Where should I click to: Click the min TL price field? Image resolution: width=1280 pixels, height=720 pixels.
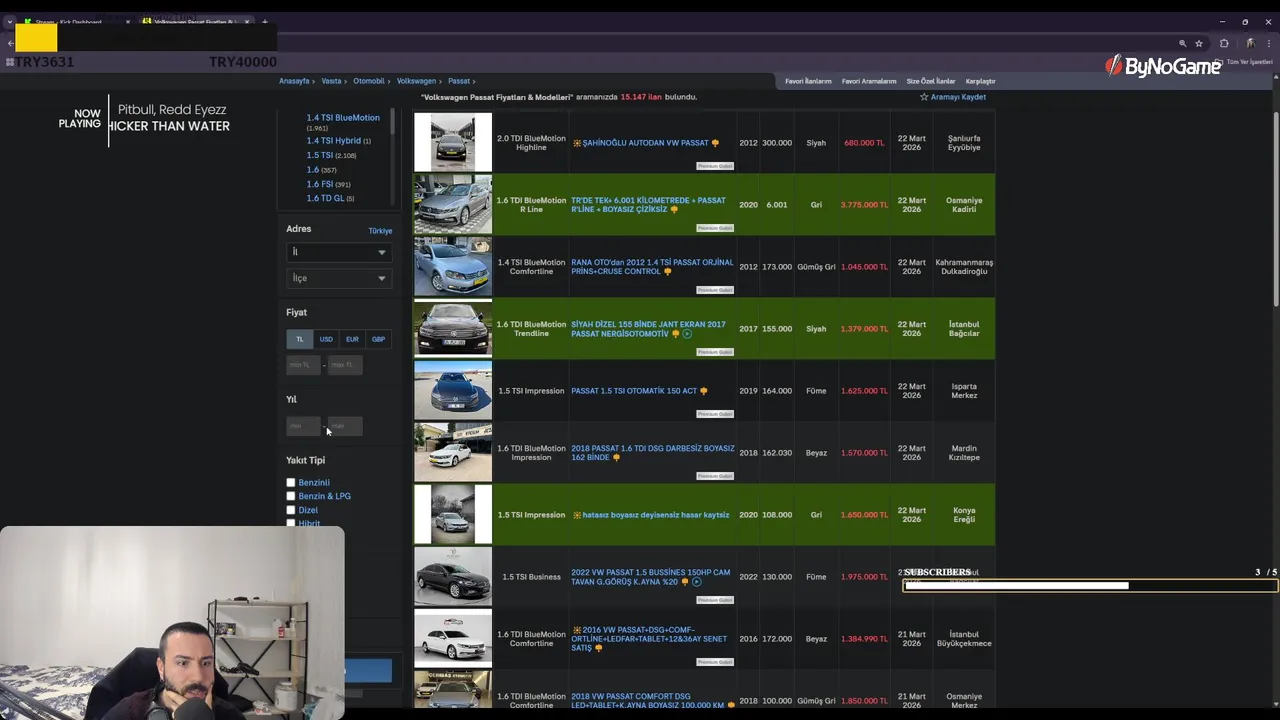point(303,365)
